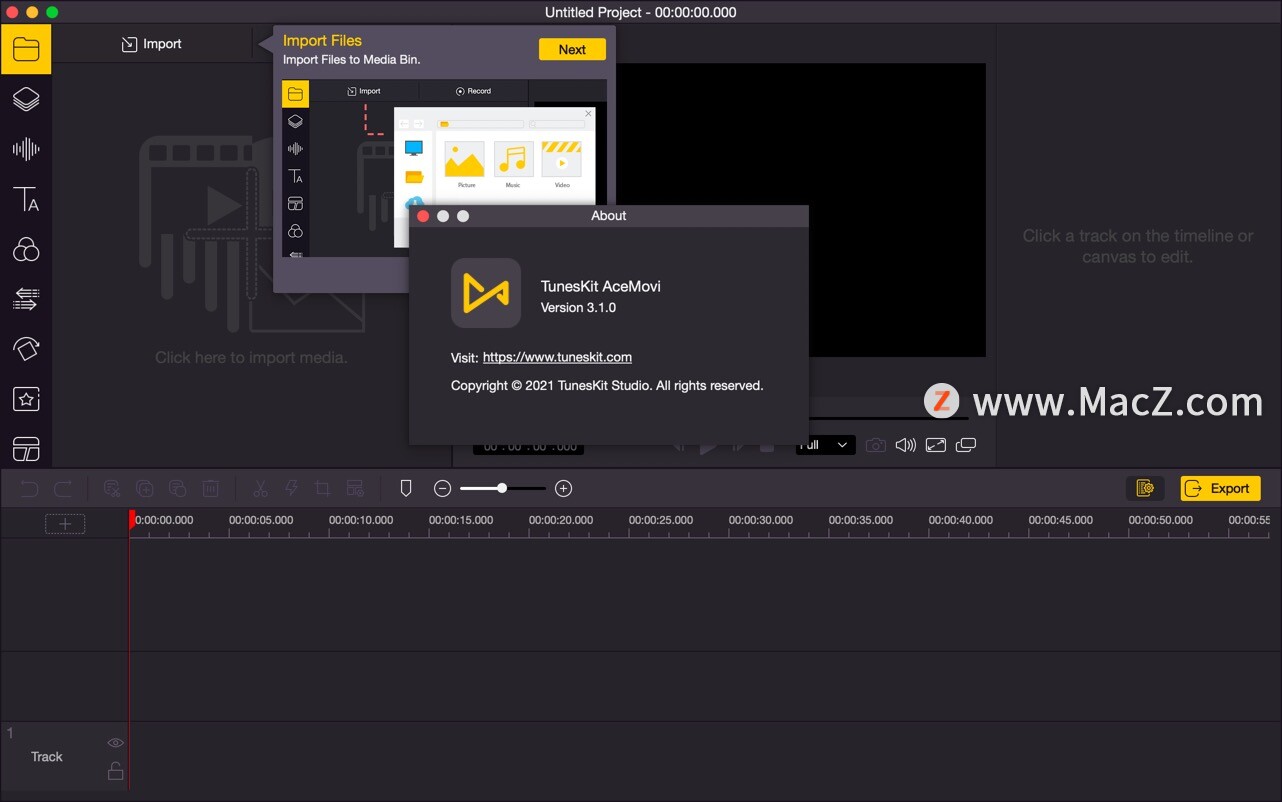Click the detach preview window icon
1282x802 pixels.
966,445
